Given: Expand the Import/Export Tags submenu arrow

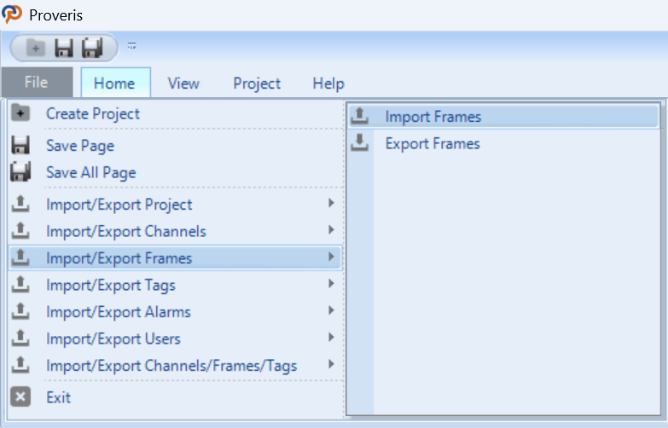Looking at the screenshot, I should tap(331, 284).
